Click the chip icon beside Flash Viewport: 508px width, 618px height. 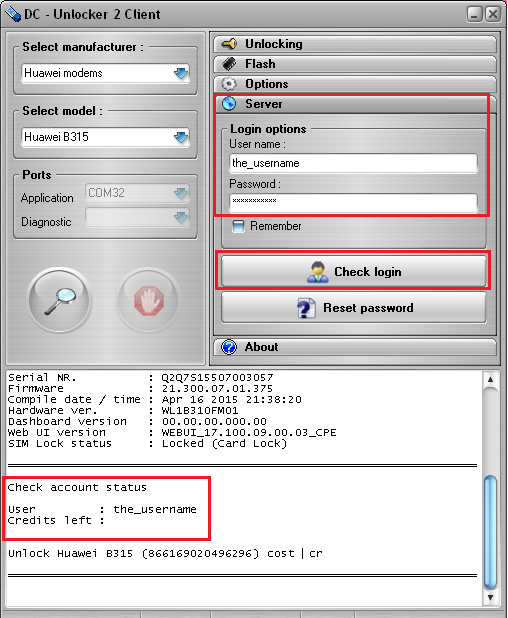229,63
